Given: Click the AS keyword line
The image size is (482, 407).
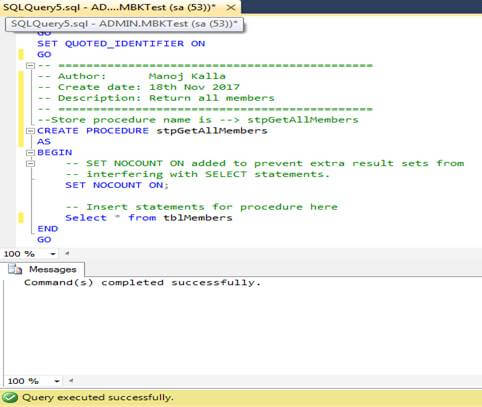Looking at the screenshot, I should [44, 142].
